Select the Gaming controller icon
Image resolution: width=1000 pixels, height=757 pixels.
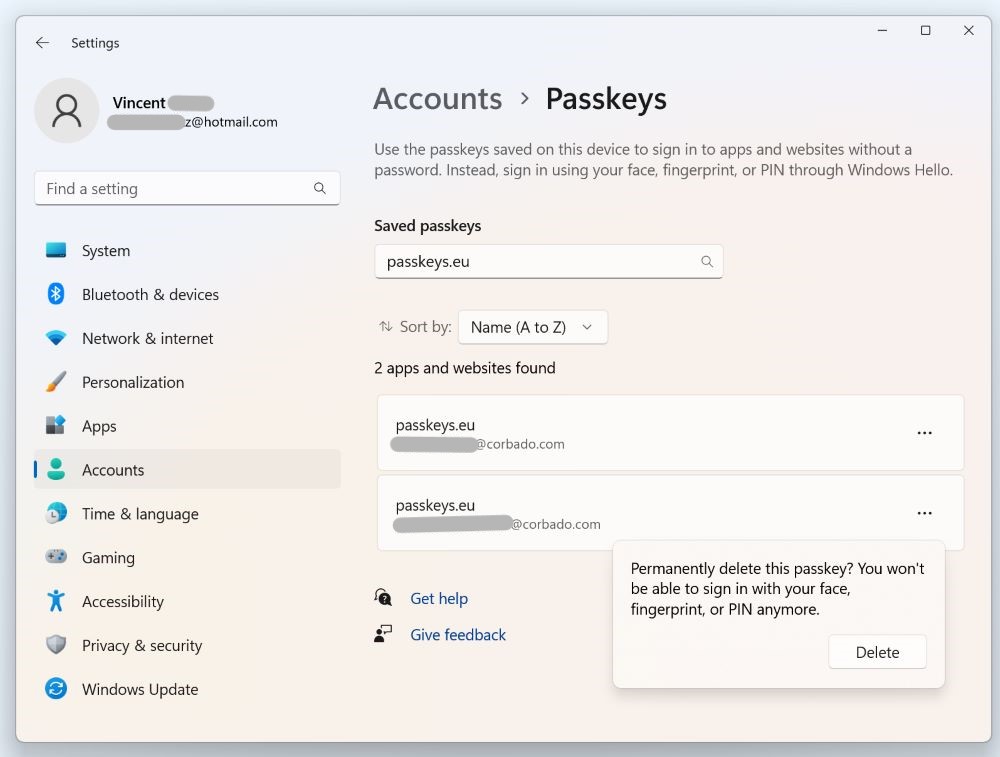[x=57, y=558]
